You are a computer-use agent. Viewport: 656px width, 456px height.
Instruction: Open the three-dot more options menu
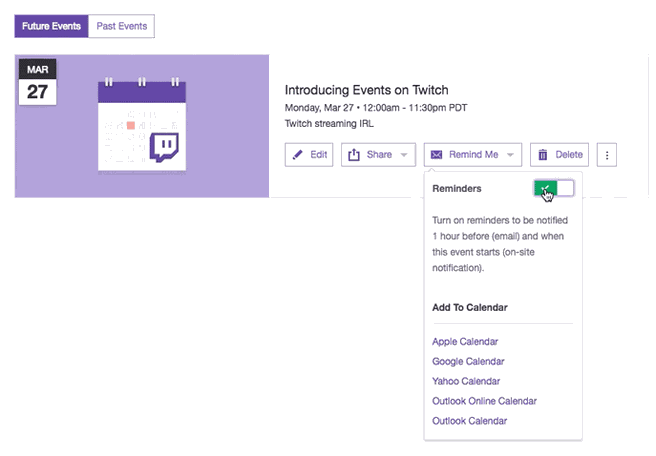point(607,155)
